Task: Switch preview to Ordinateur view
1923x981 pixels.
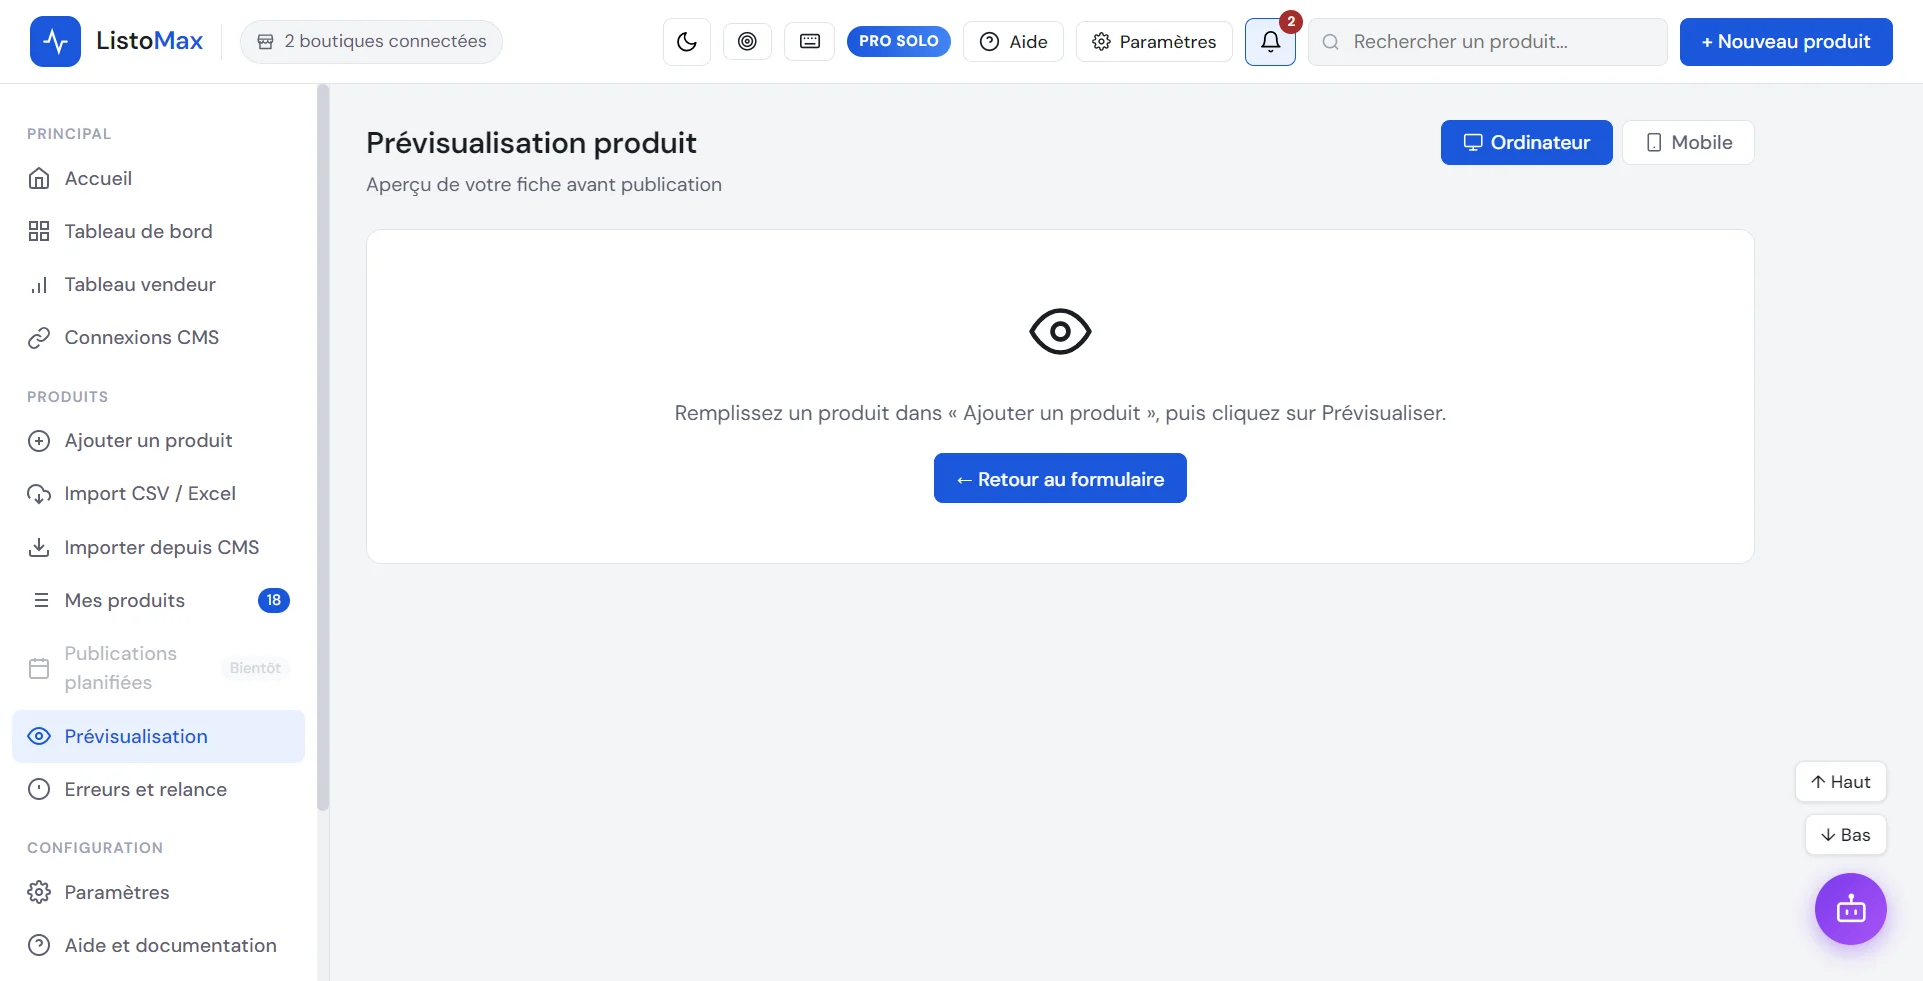Action: (x=1526, y=142)
